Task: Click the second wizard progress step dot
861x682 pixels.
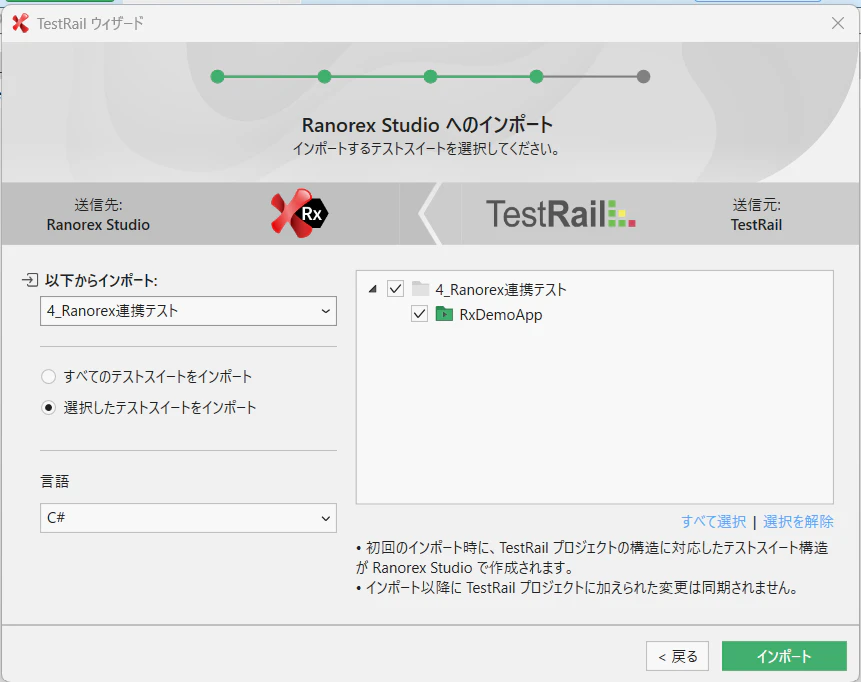Action: coord(325,77)
